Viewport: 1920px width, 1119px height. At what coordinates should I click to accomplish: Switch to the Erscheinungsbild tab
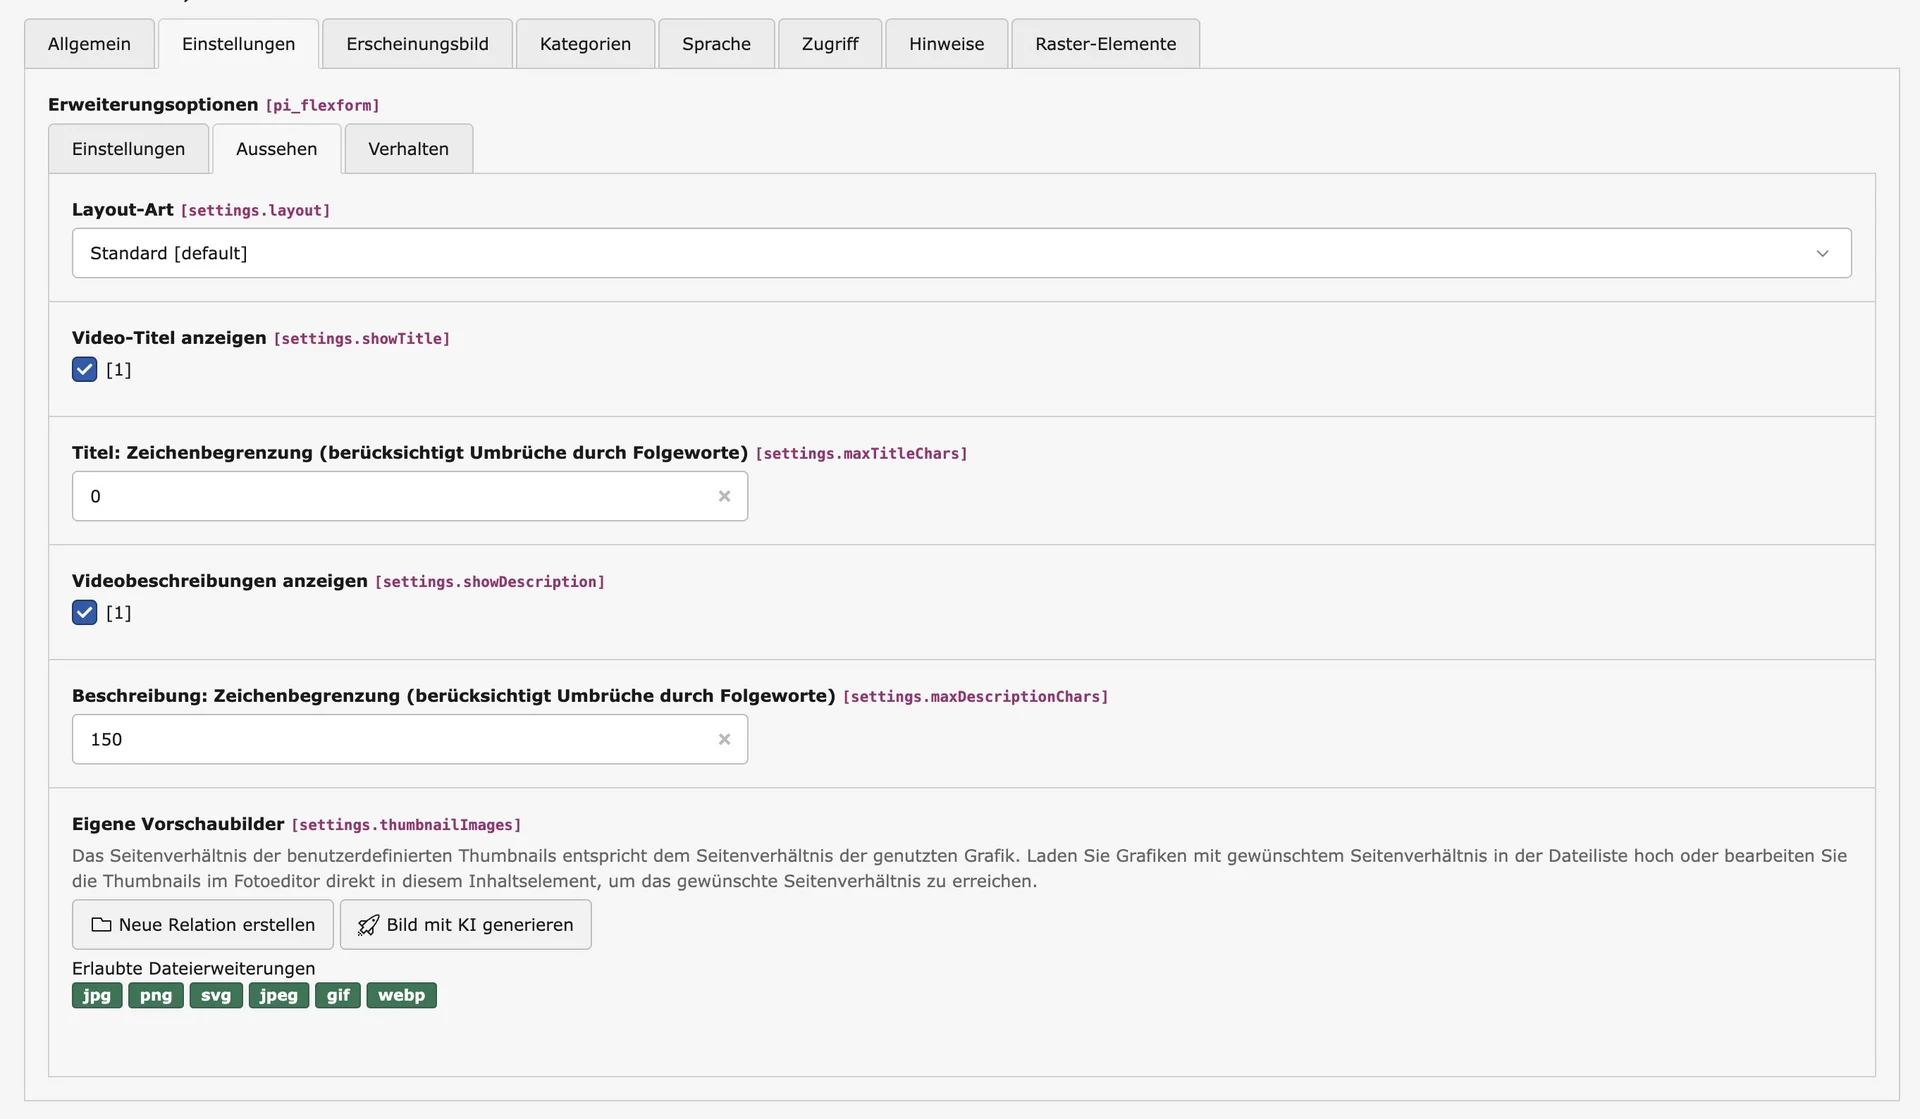coord(417,43)
